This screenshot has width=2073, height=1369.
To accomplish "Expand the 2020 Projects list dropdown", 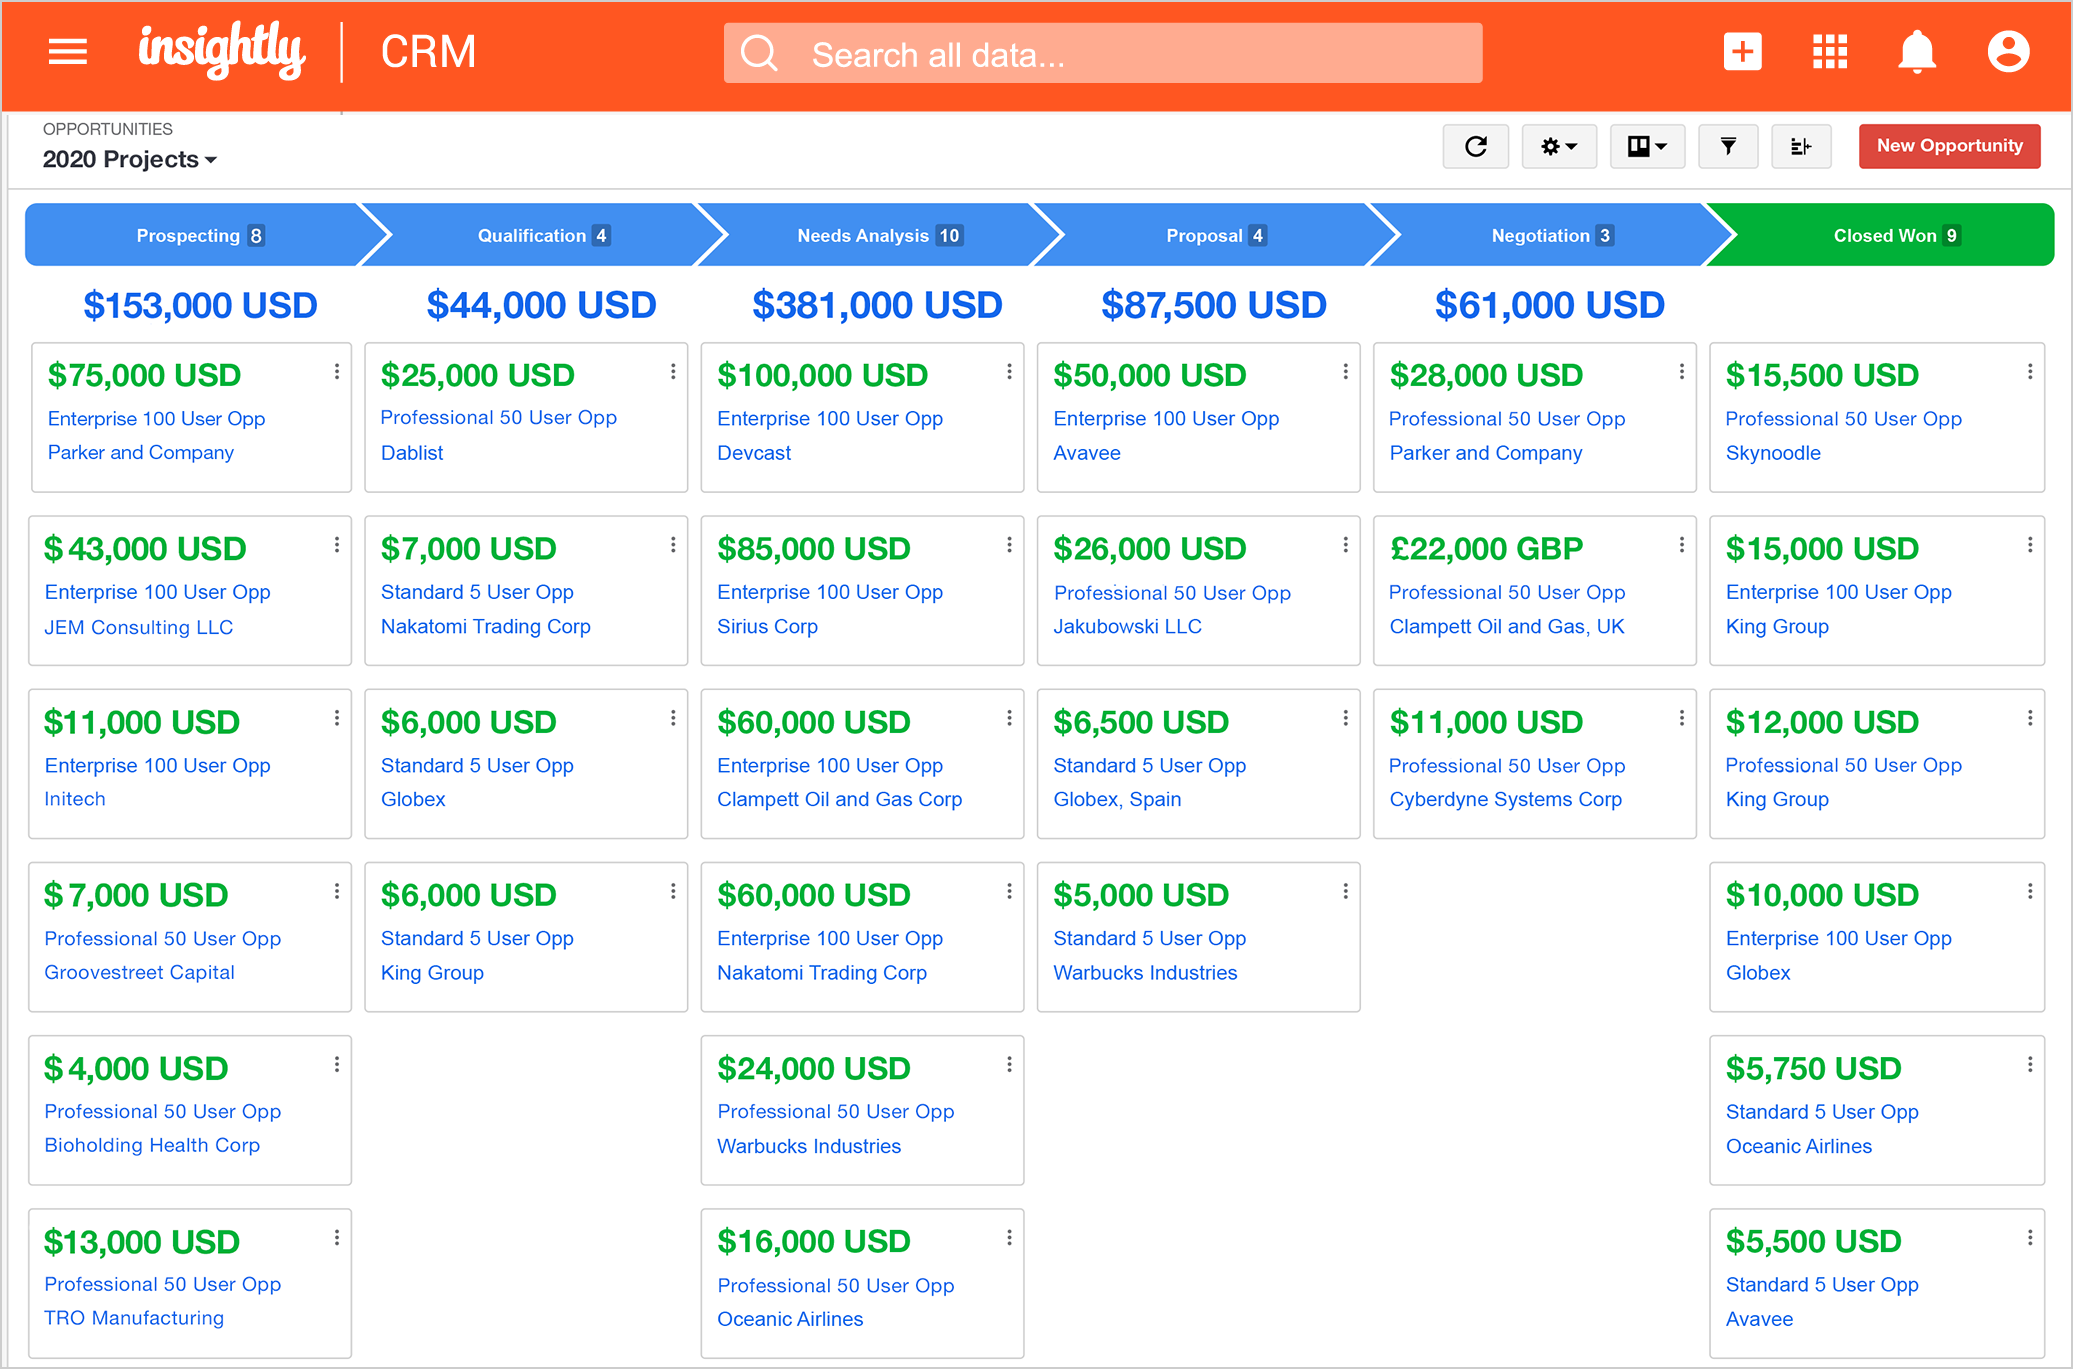I will [129, 159].
